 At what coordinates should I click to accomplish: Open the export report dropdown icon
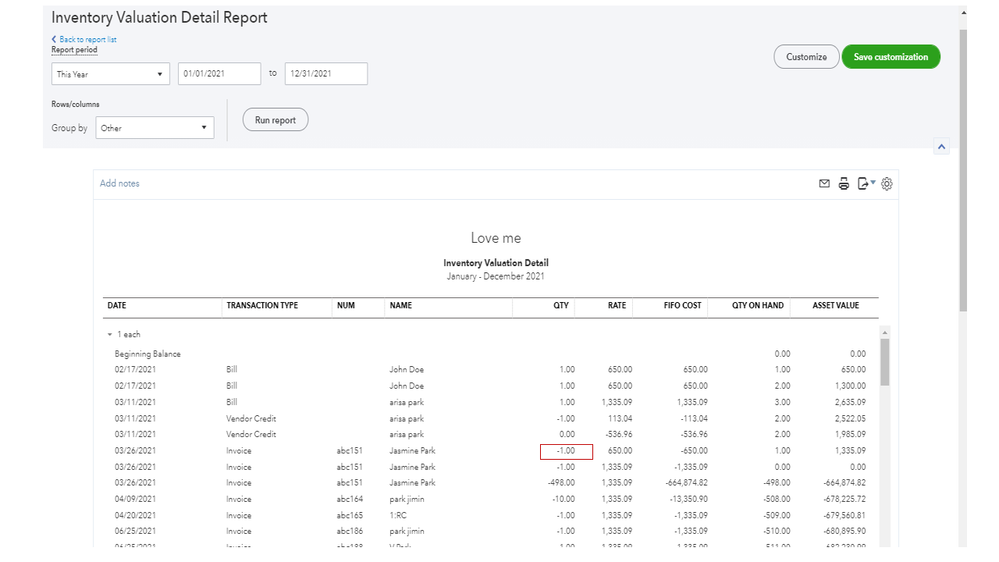(x=866, y=184)
